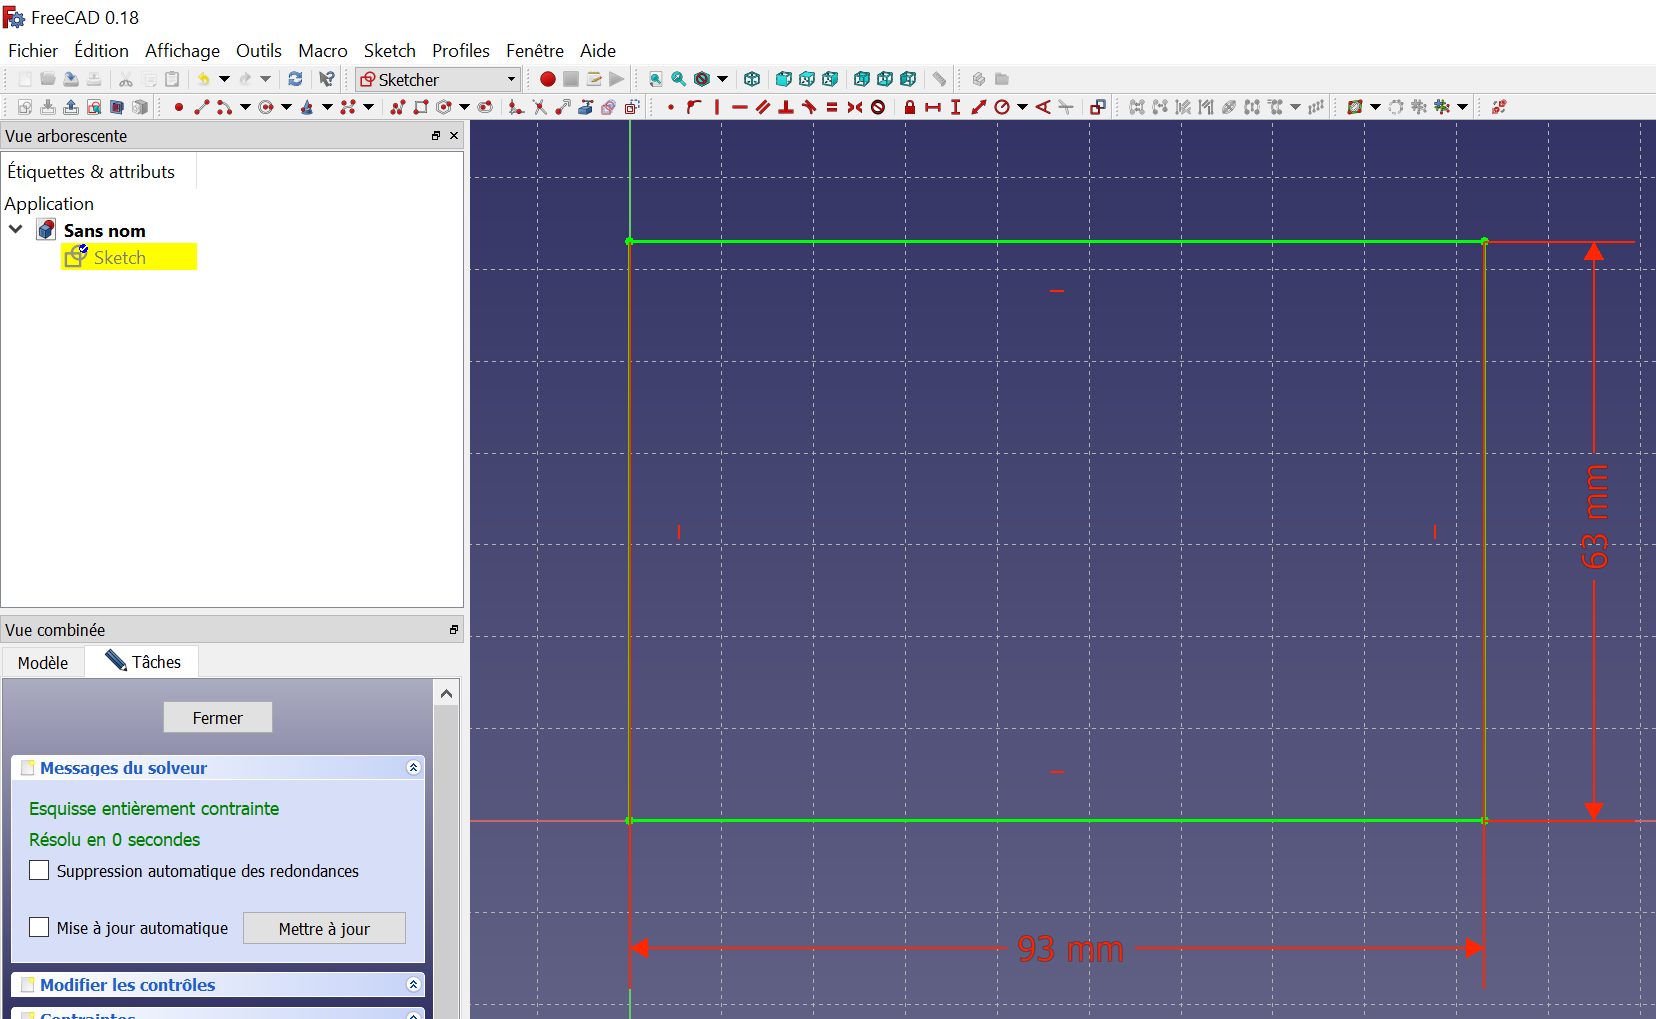Open the Macro menu

pyautogui.click(x=323, y=50)
